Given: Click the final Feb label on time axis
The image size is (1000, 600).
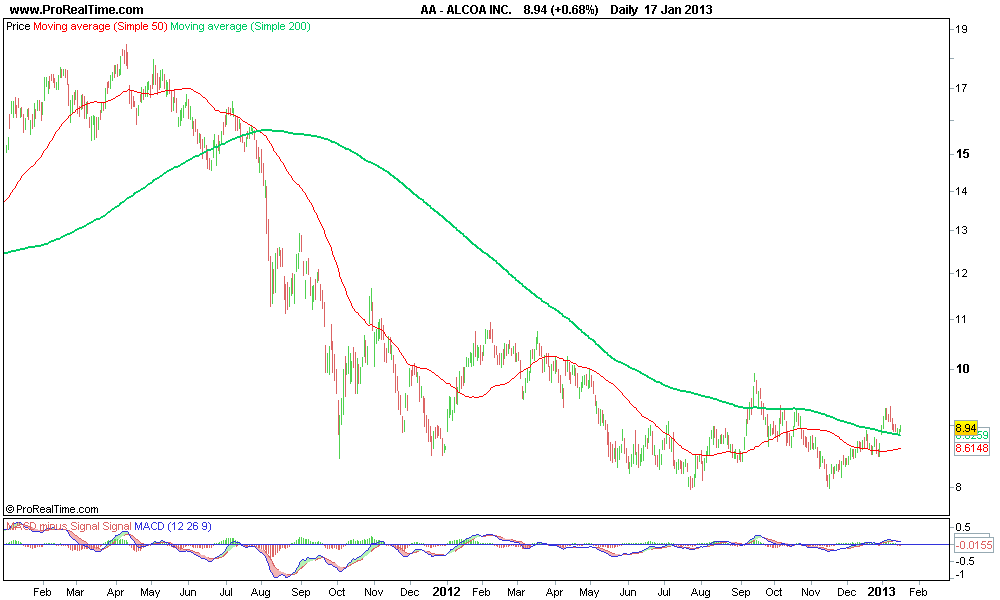Looking at the screenshot, I should tap(918, 592).
